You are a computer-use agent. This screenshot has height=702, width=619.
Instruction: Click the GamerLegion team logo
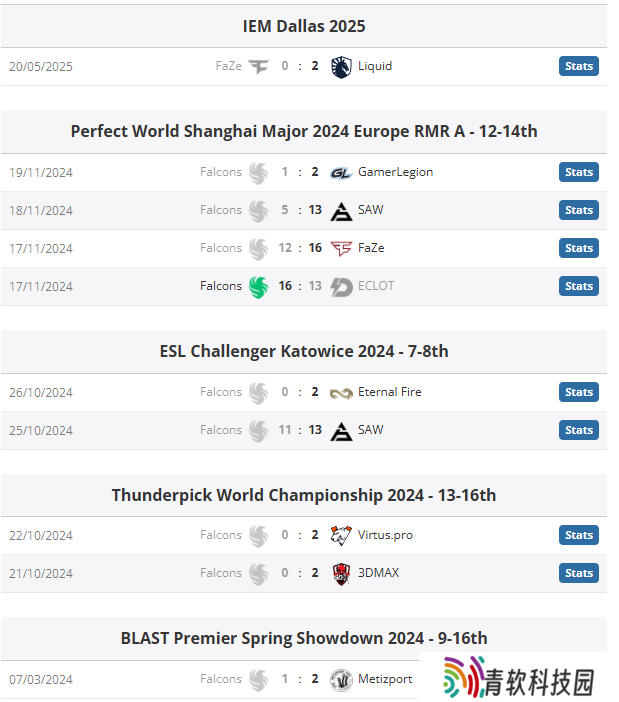click(341, 173)
